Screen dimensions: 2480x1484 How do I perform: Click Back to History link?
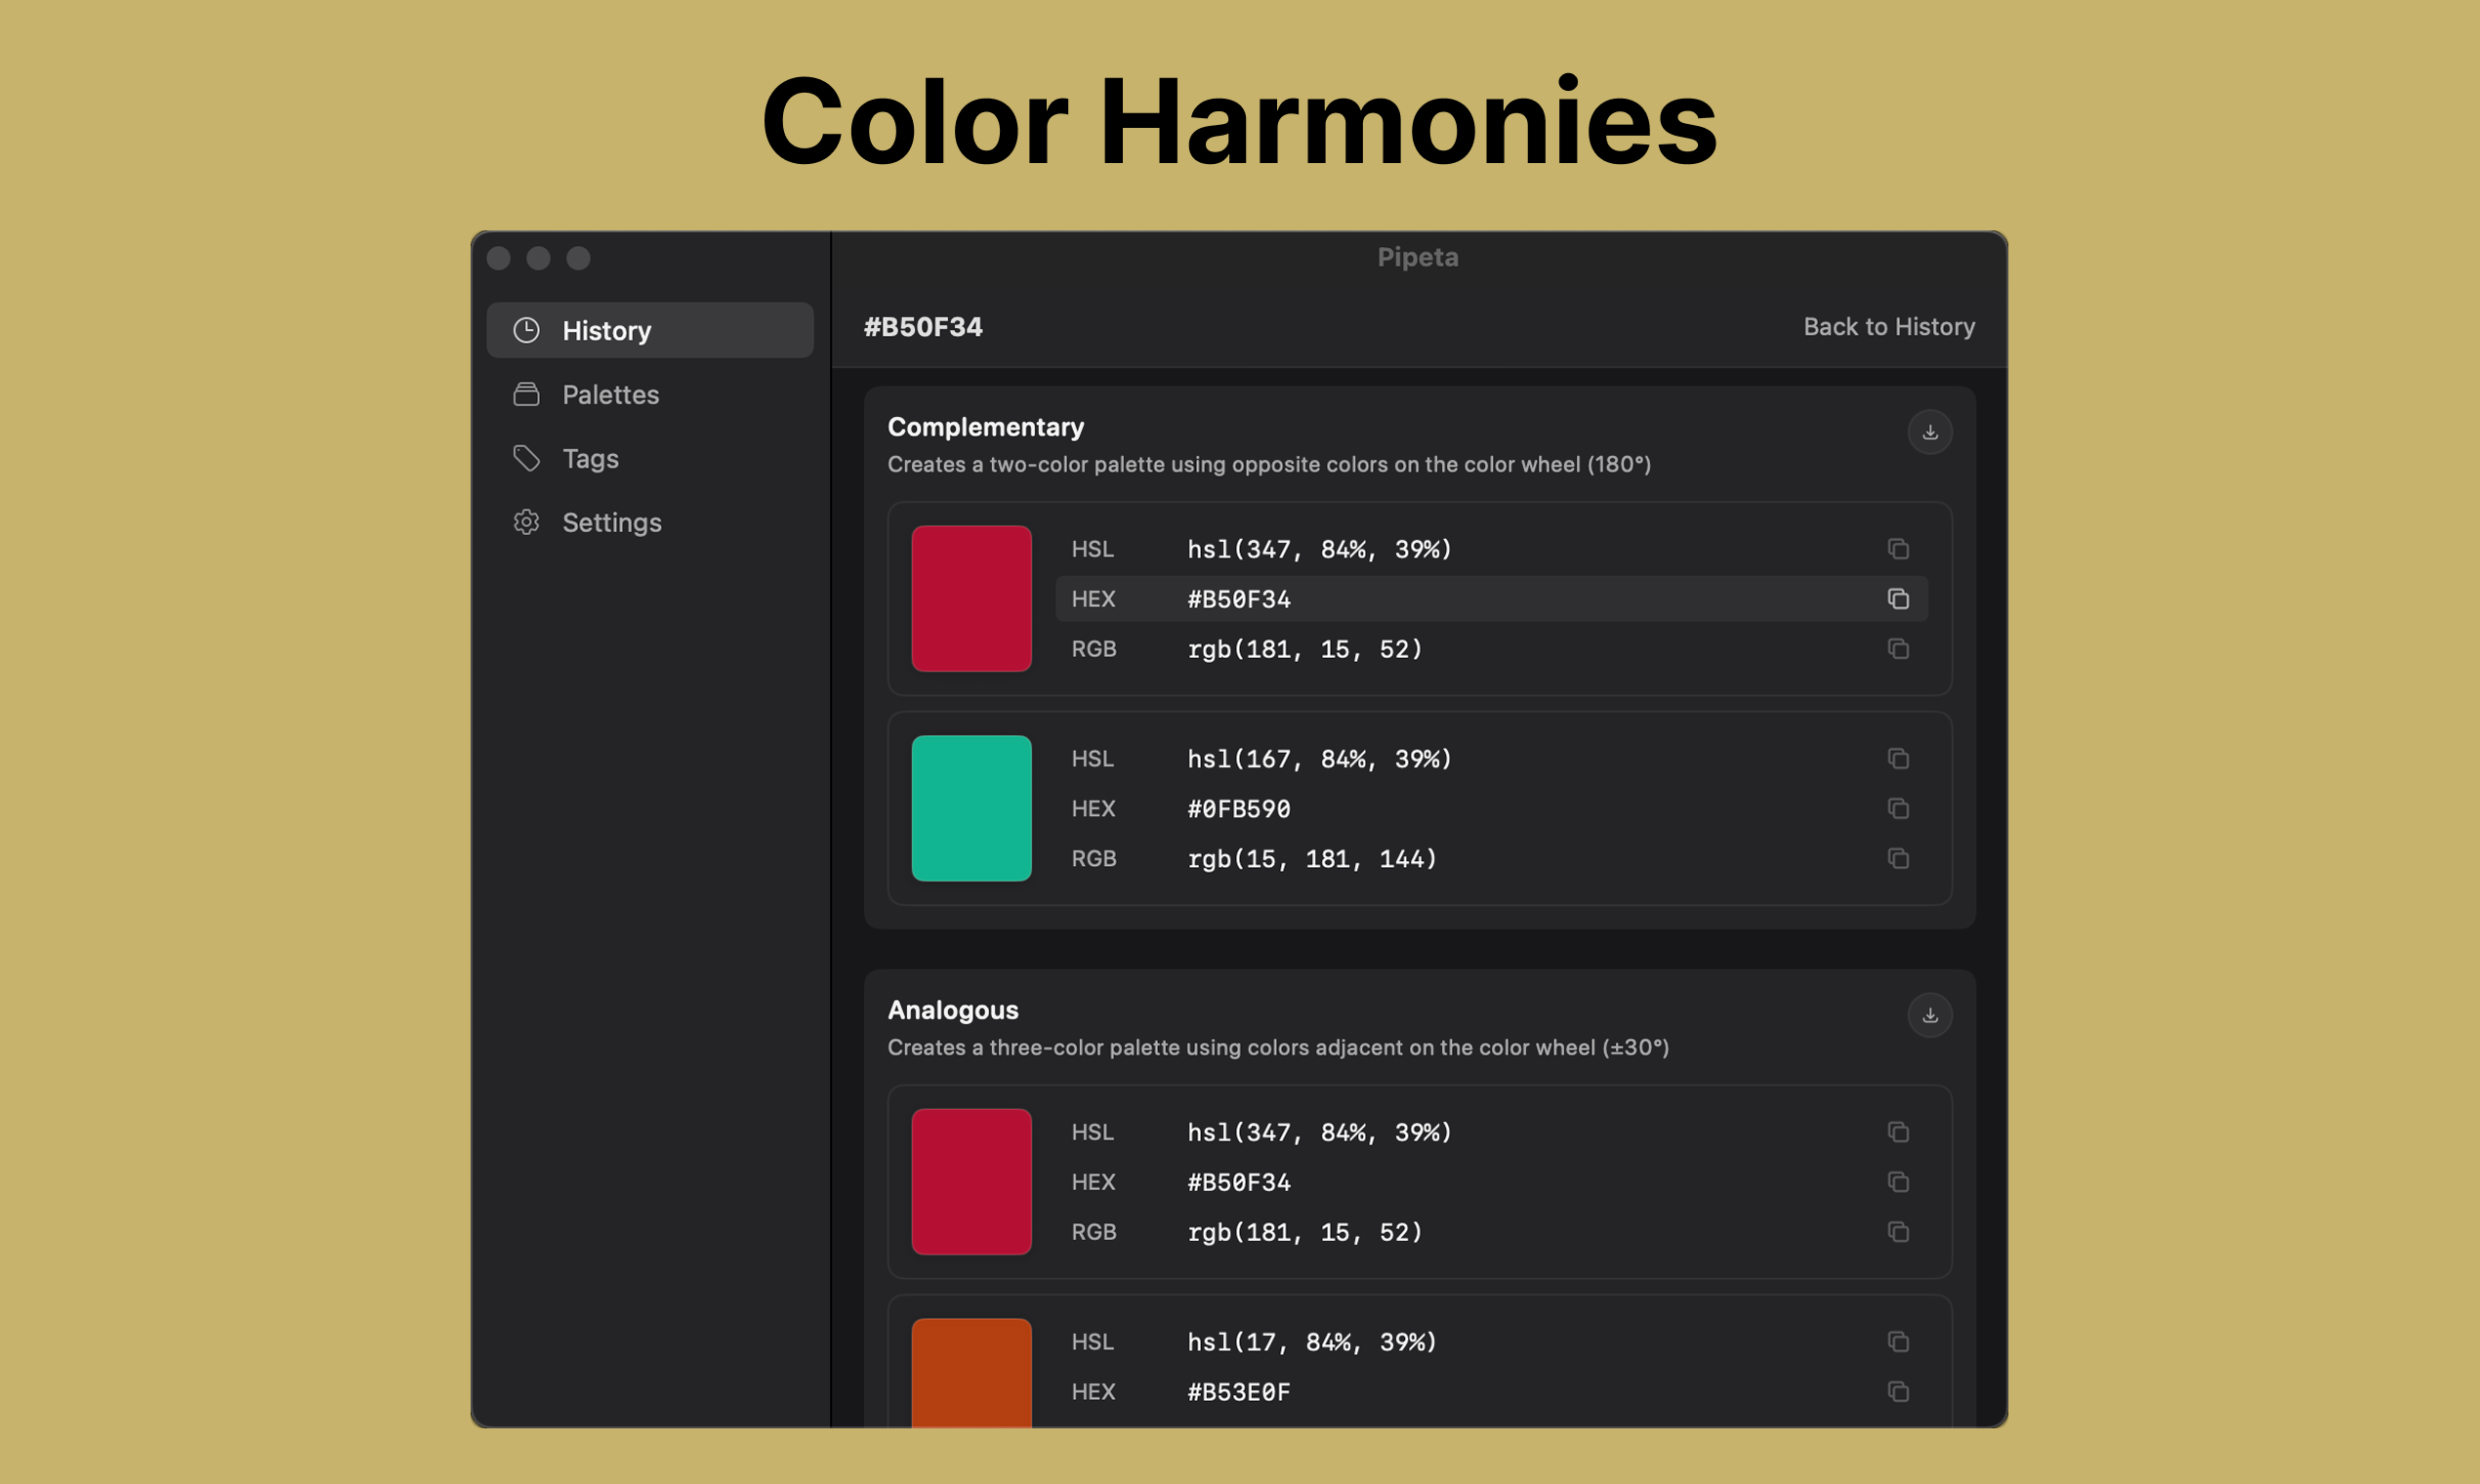[x=1888, y=327]
